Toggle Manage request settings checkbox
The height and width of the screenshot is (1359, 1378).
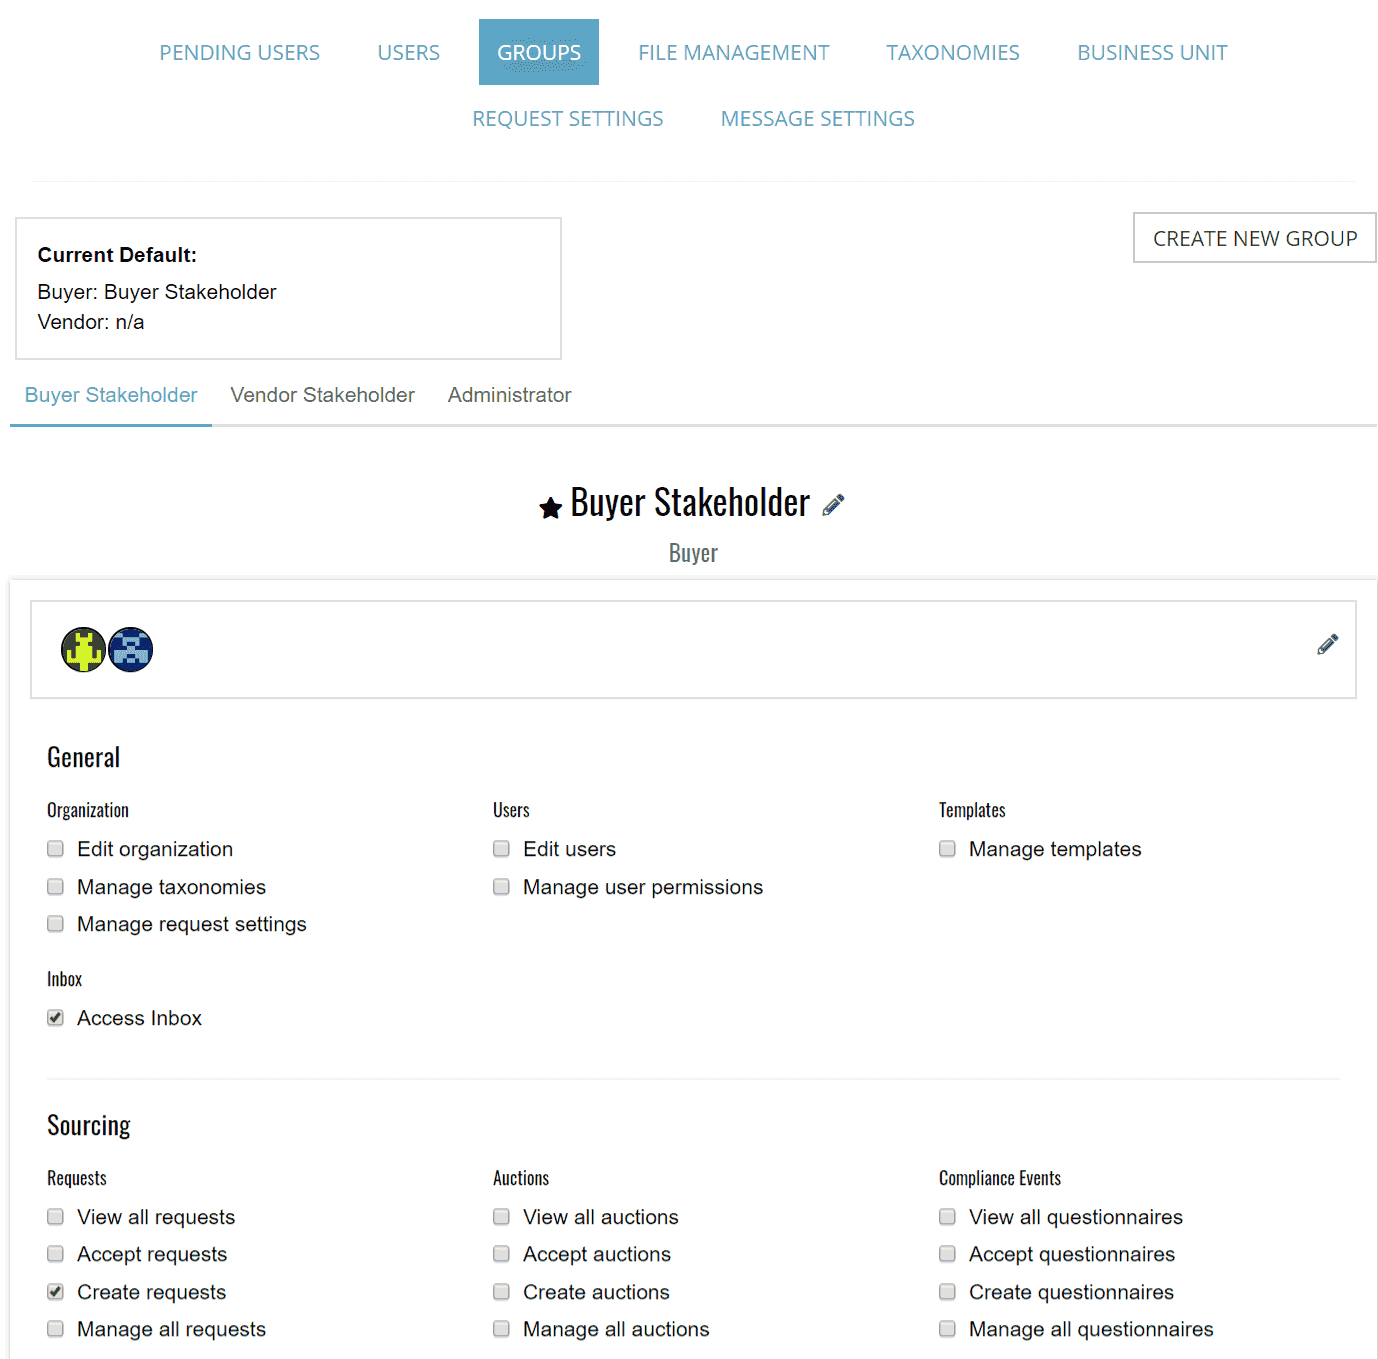point(56,924)
